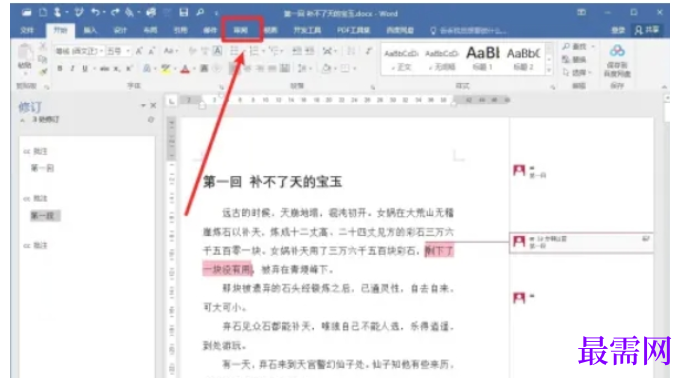Click the Sort icon in paragraph group
Screen dimensions: 690x382
(x=351, y=51)
